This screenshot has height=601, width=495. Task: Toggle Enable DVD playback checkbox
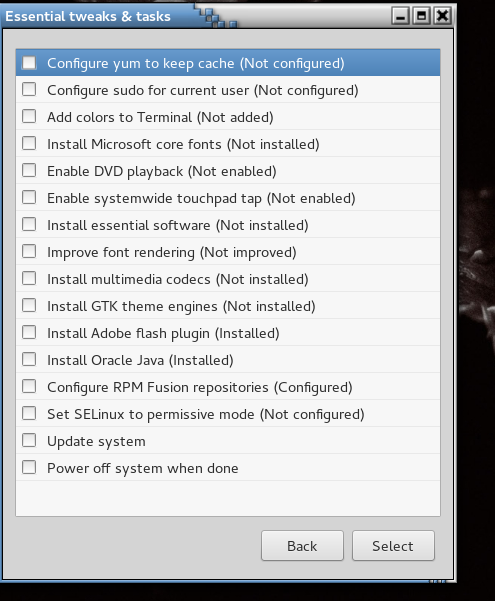(x=29, y=170)
